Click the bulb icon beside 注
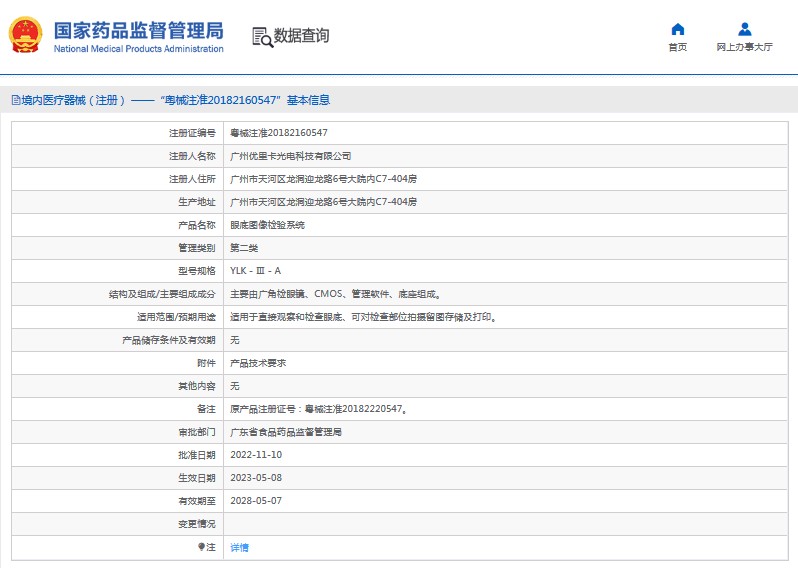Screen dimensions: 798x568 tap(202, 547)
